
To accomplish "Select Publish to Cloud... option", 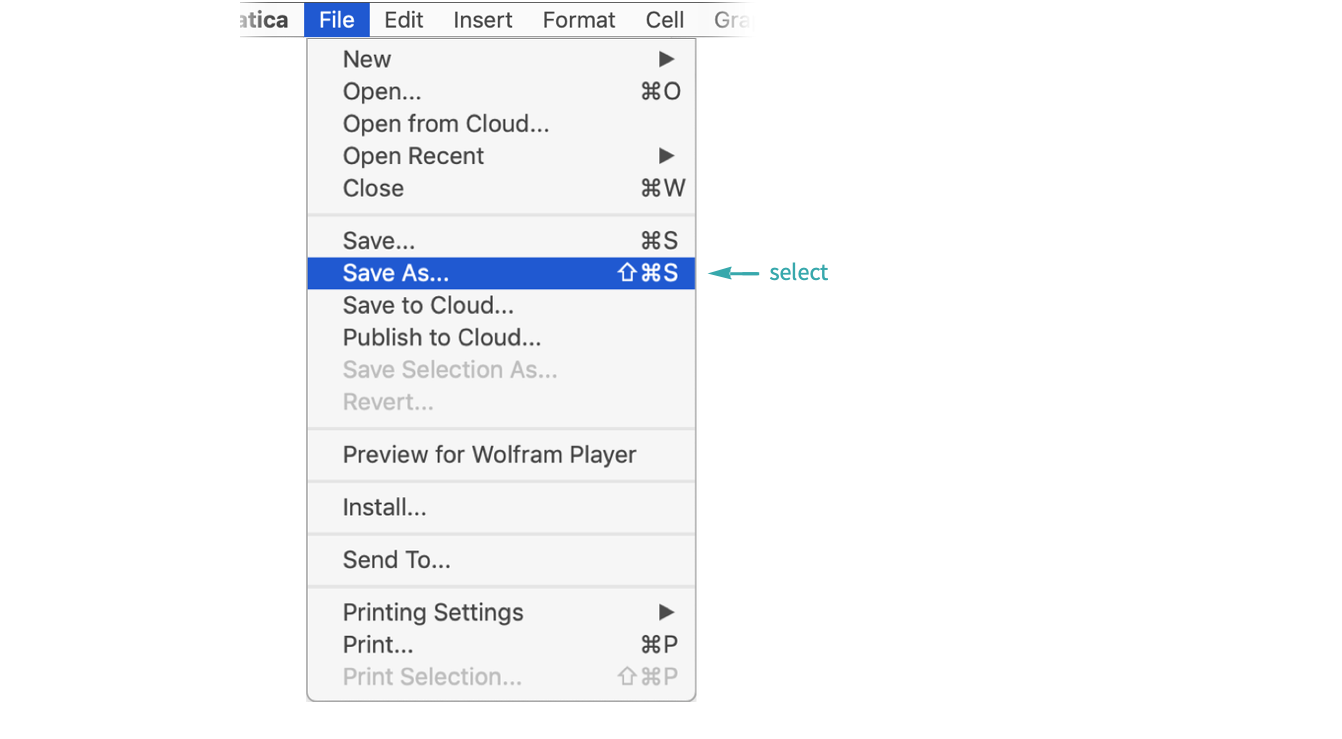I will [501, 337].
